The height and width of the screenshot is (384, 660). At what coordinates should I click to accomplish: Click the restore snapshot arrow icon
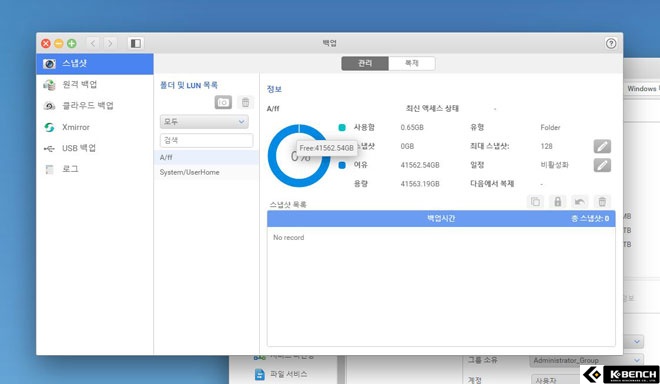tap(580, 202)
